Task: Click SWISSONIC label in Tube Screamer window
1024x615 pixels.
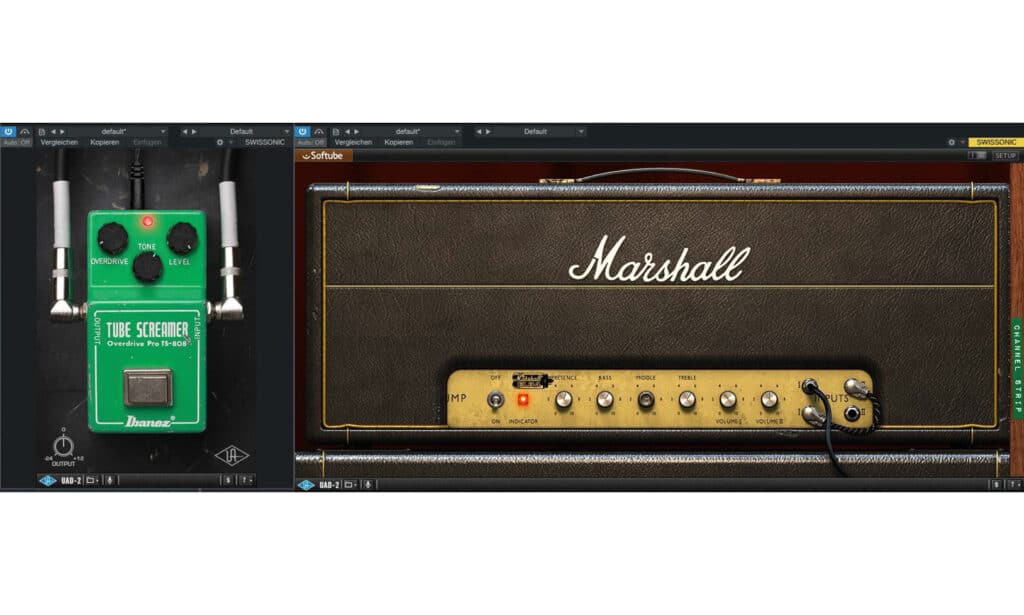Action: (x=264, y=142)
